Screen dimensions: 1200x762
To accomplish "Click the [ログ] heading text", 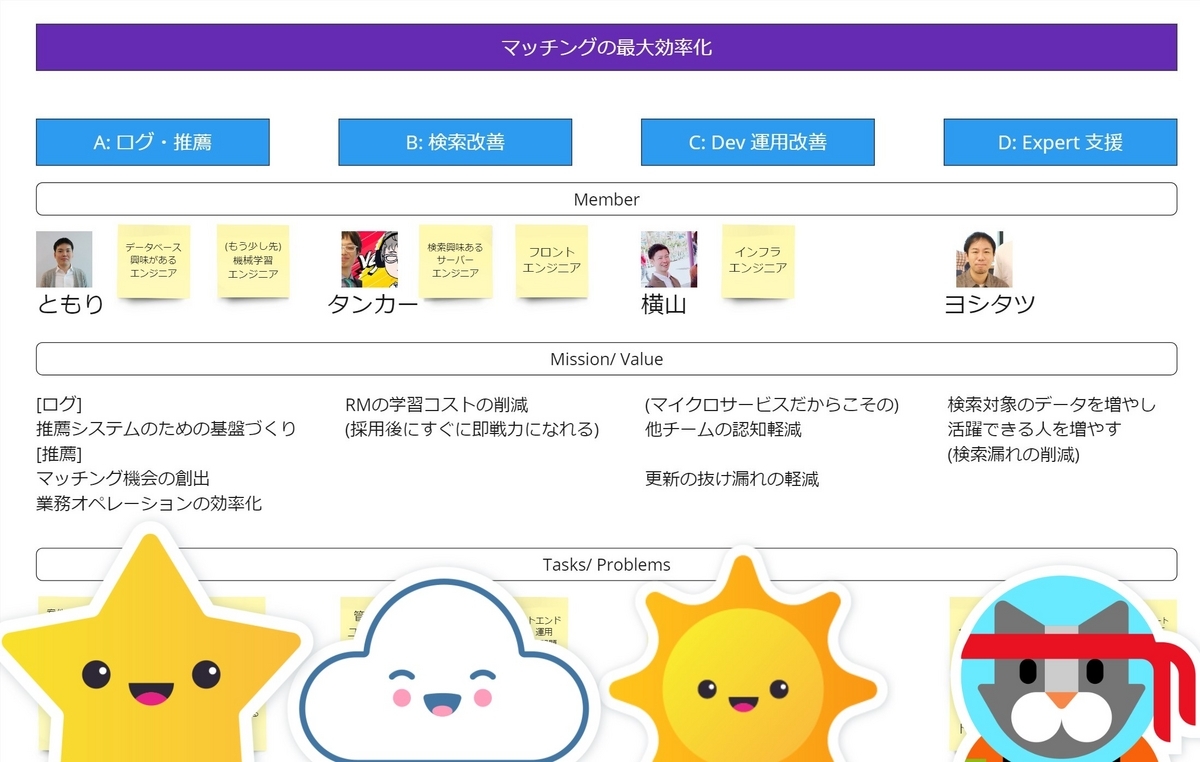I will [x=59, y=405].
